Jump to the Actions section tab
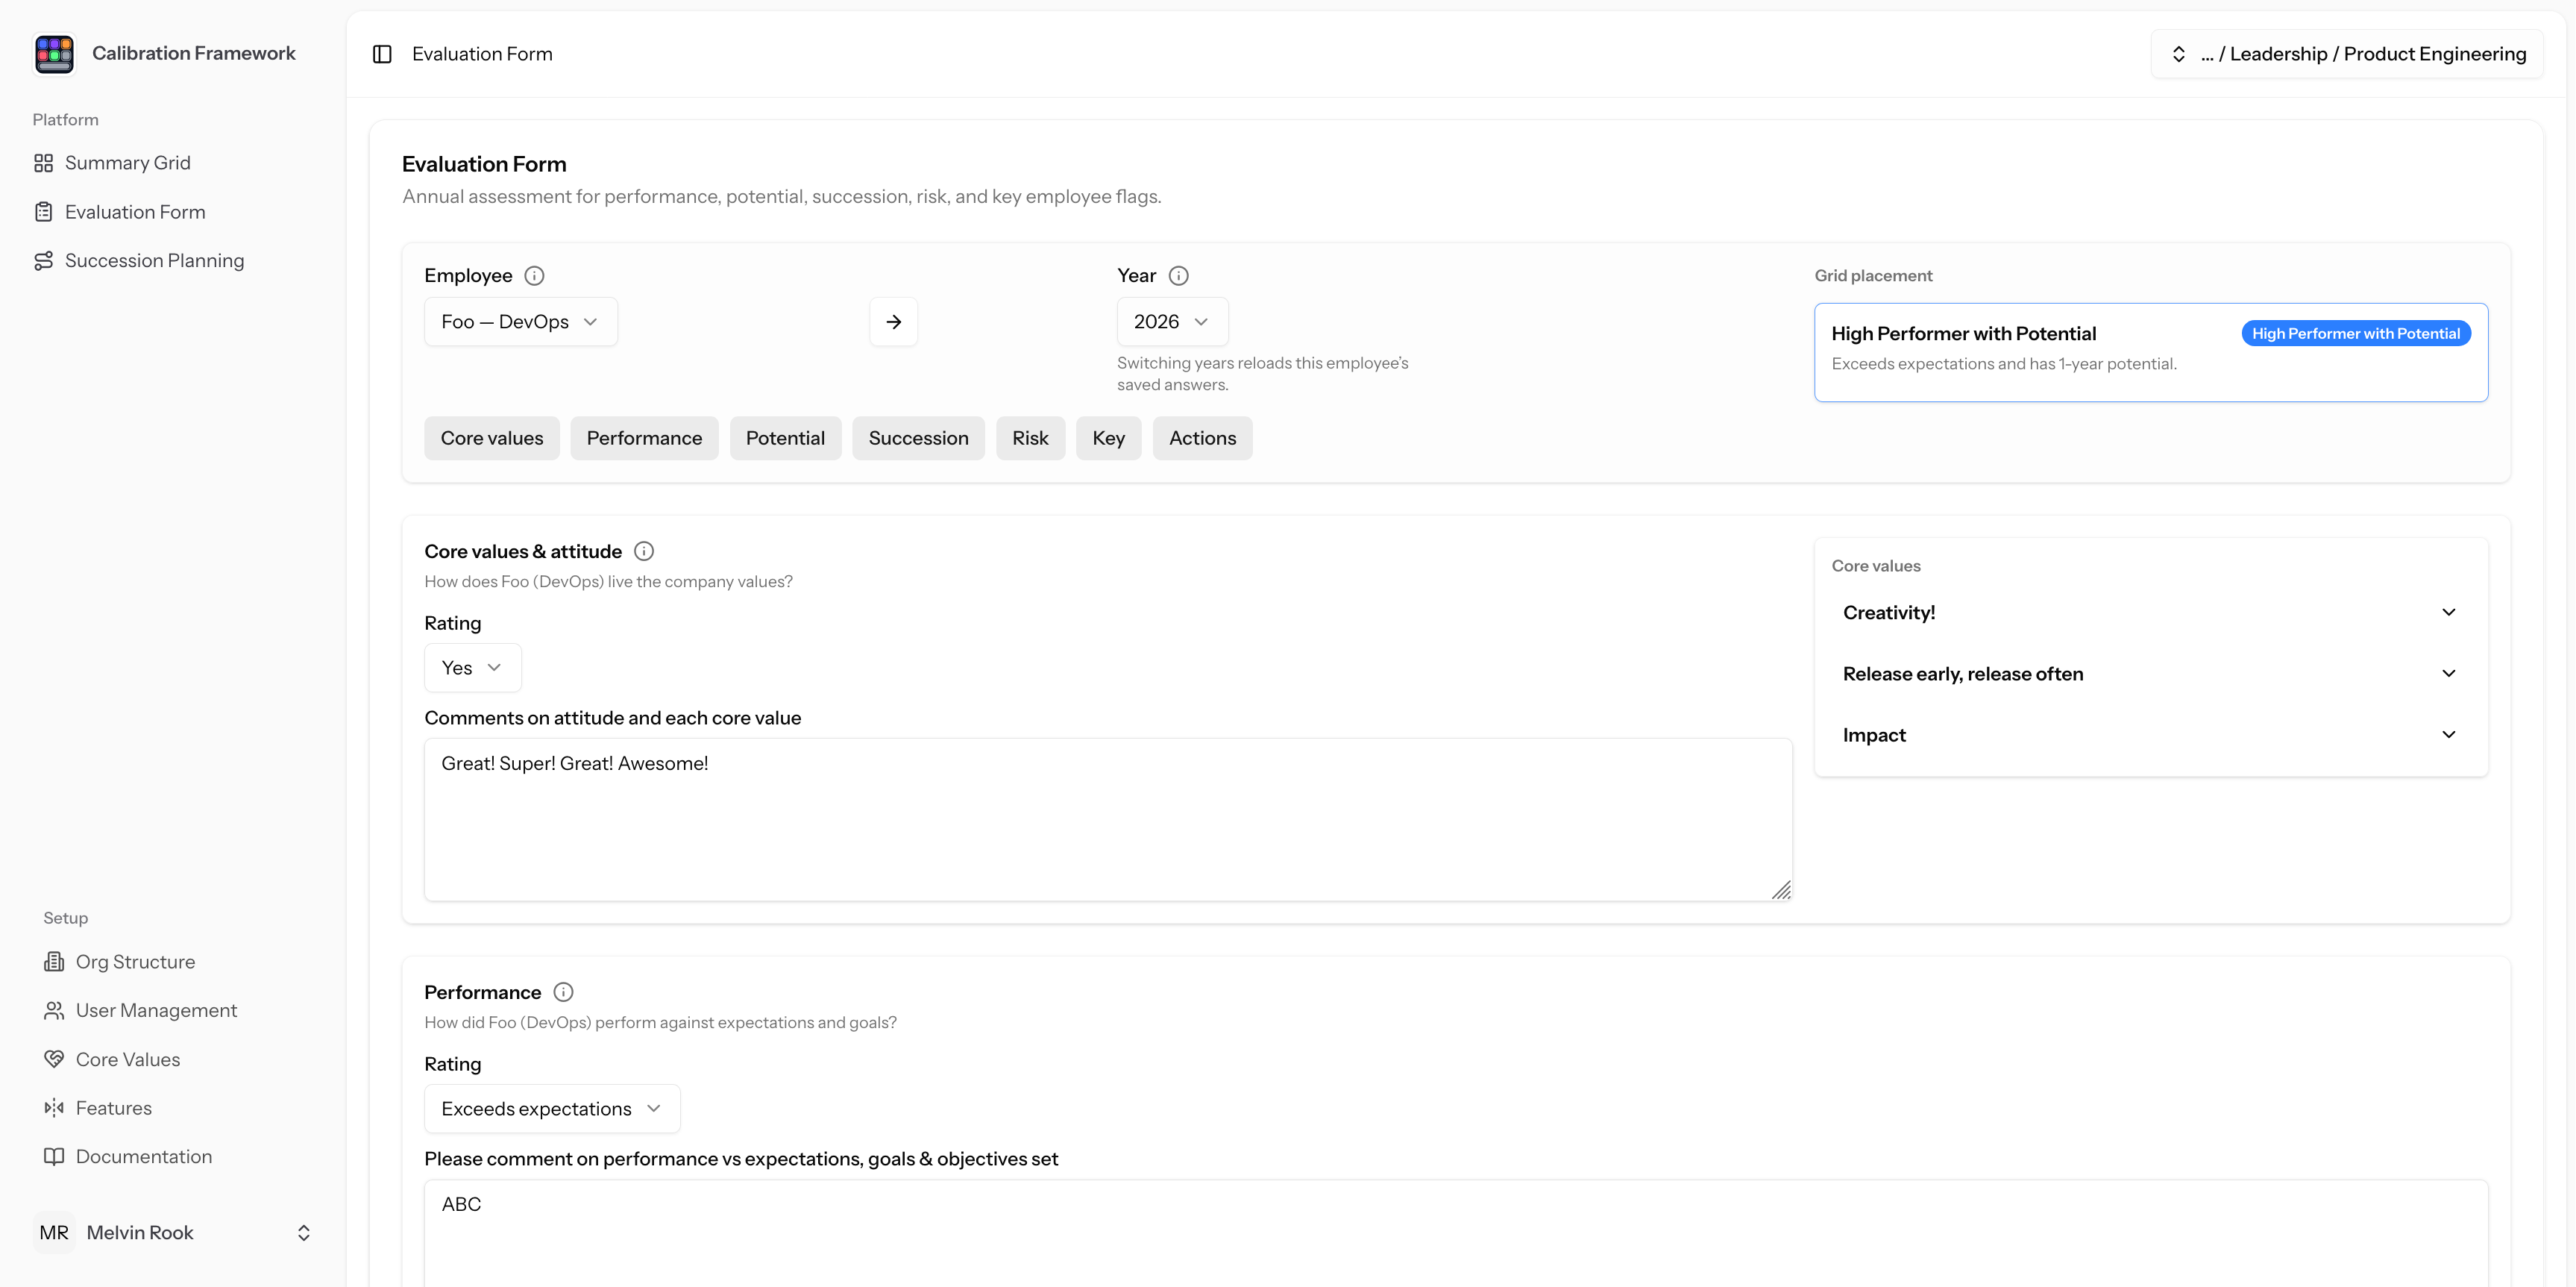This screenshot has width=2576, height=1287. coord(1202,439)
